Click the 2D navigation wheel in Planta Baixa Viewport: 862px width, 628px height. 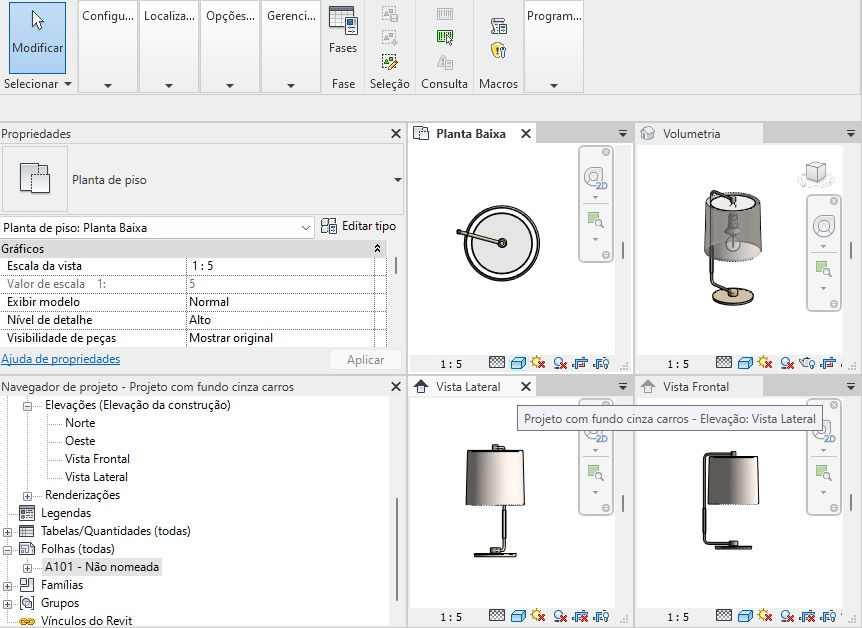pyautogui.click(x=596, y=178)
